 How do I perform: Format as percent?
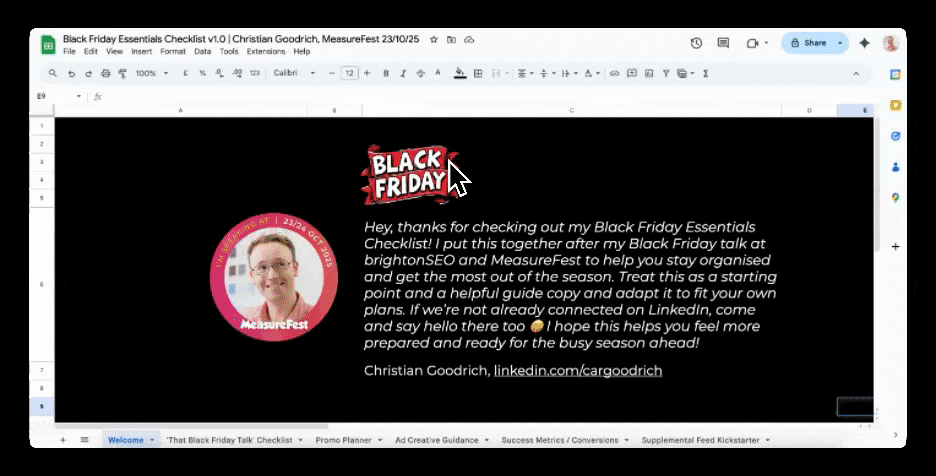point(202,73)
